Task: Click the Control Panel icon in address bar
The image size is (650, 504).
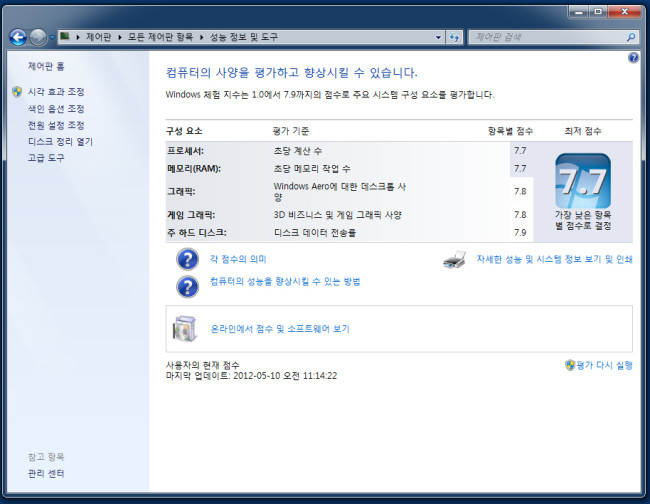Action: (65, 36)
